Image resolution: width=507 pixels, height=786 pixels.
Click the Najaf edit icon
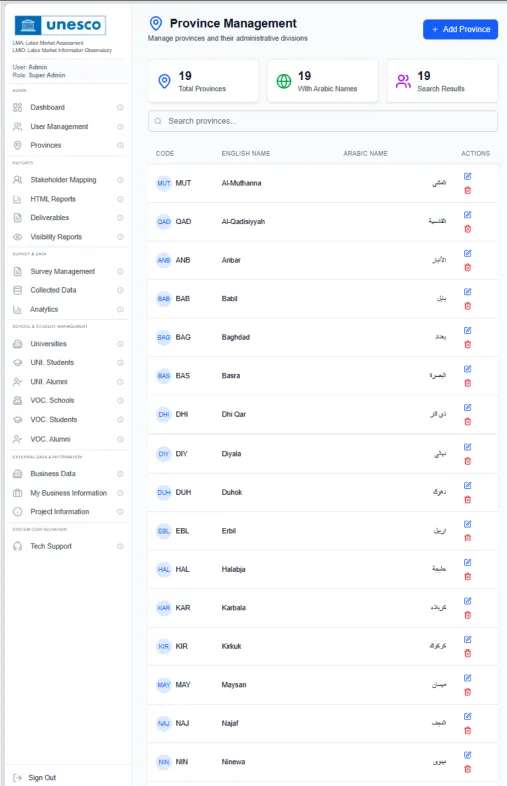467,716
